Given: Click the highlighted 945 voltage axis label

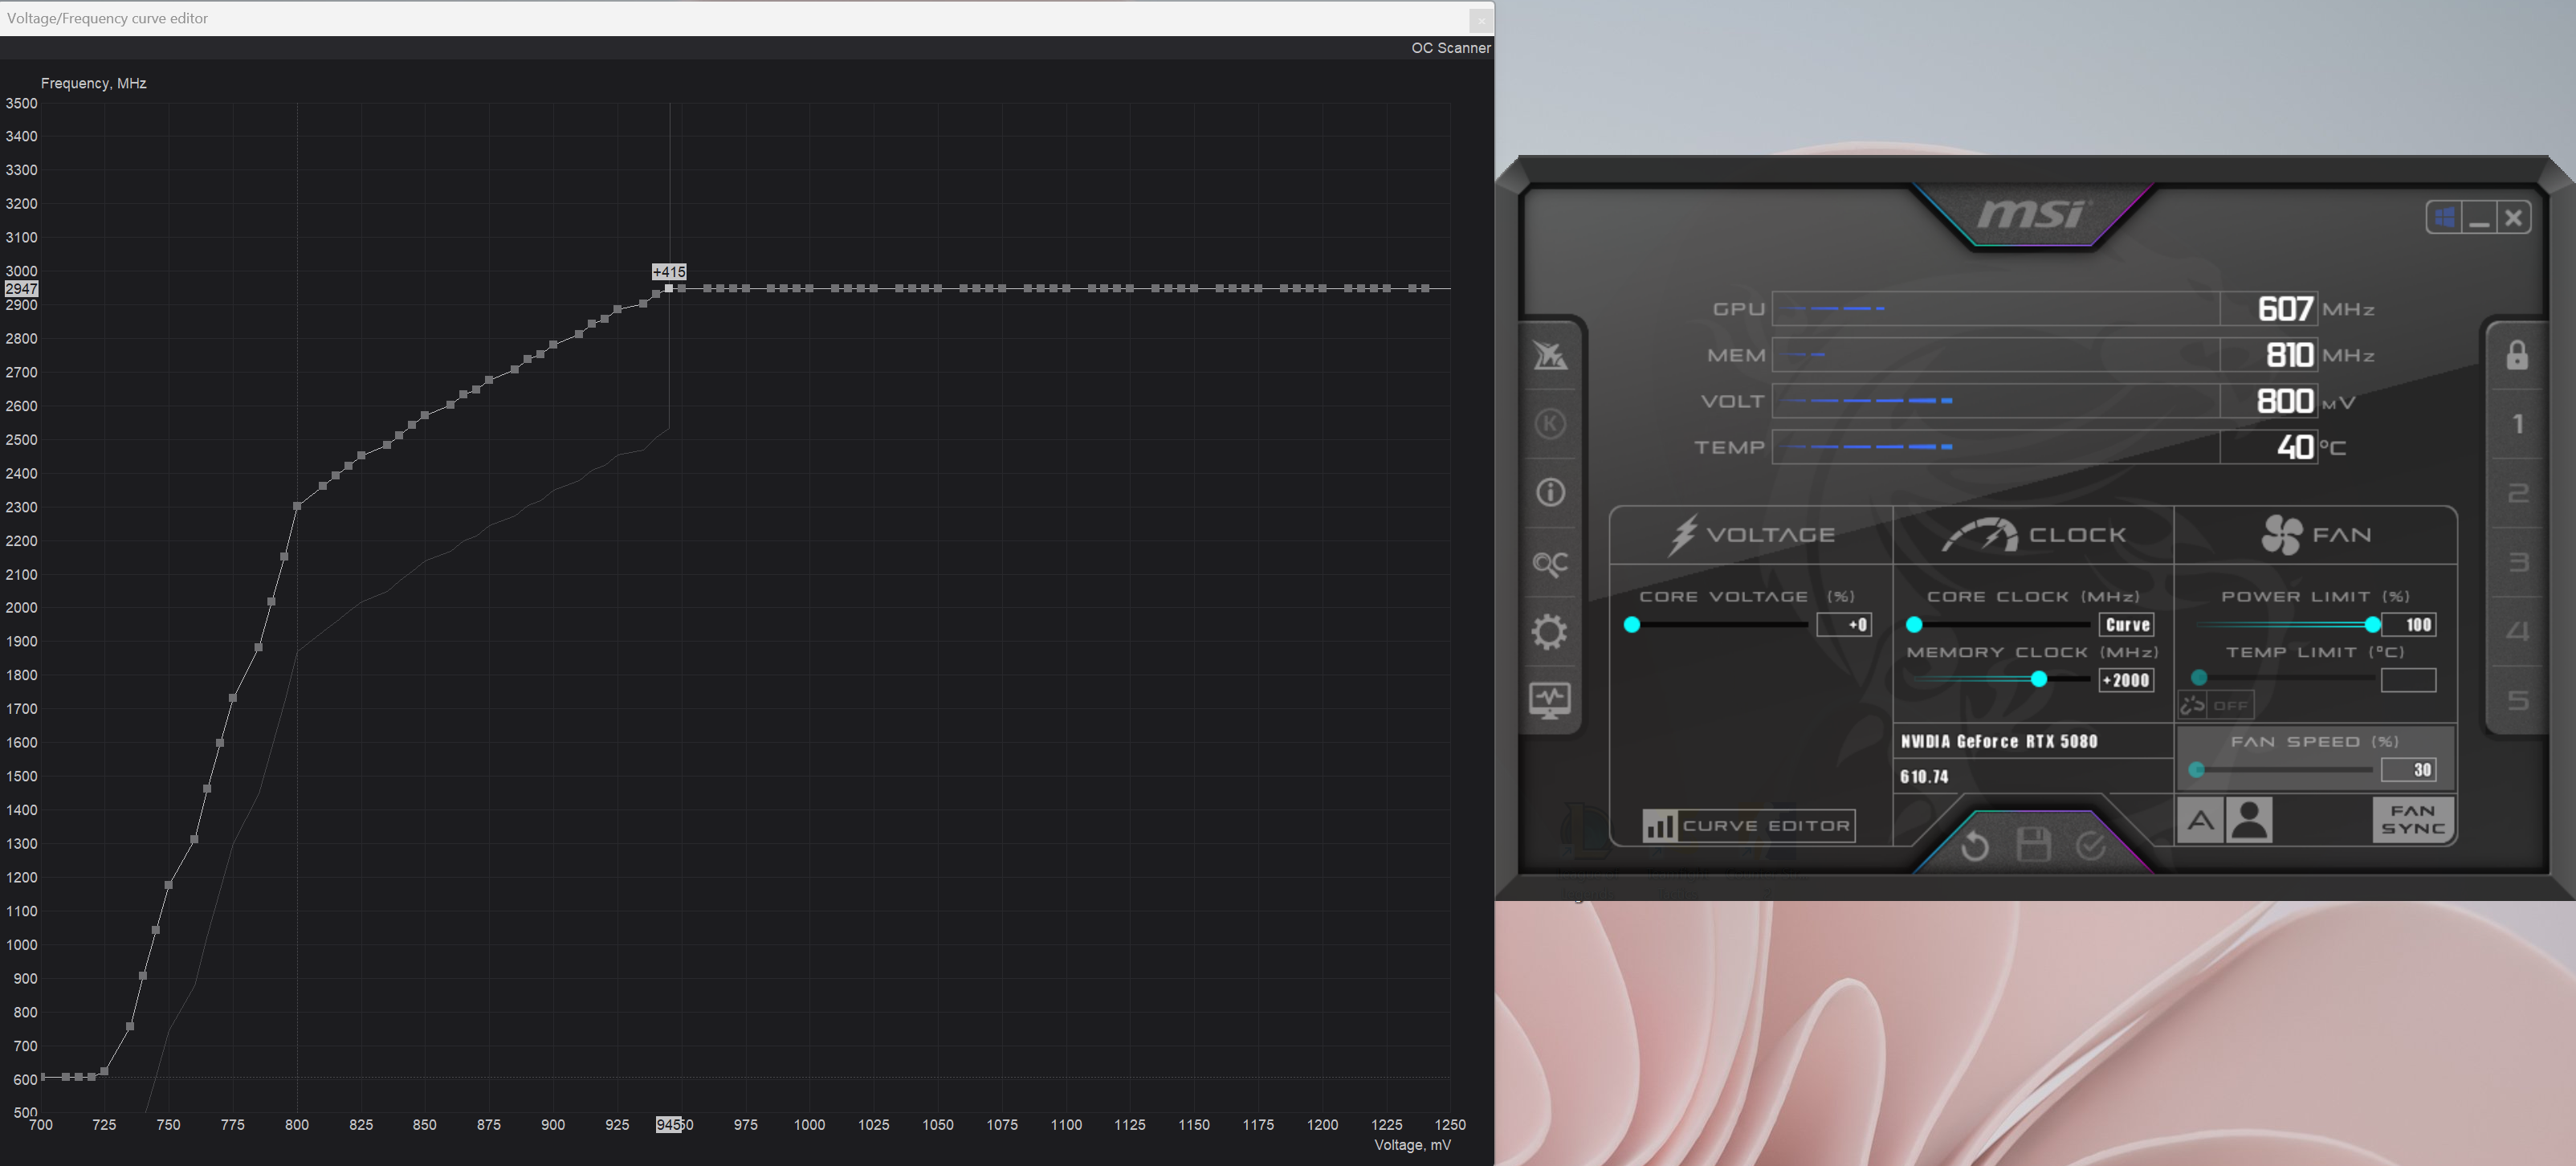Looking at the screenshot, I should [x=669, y=1125].
